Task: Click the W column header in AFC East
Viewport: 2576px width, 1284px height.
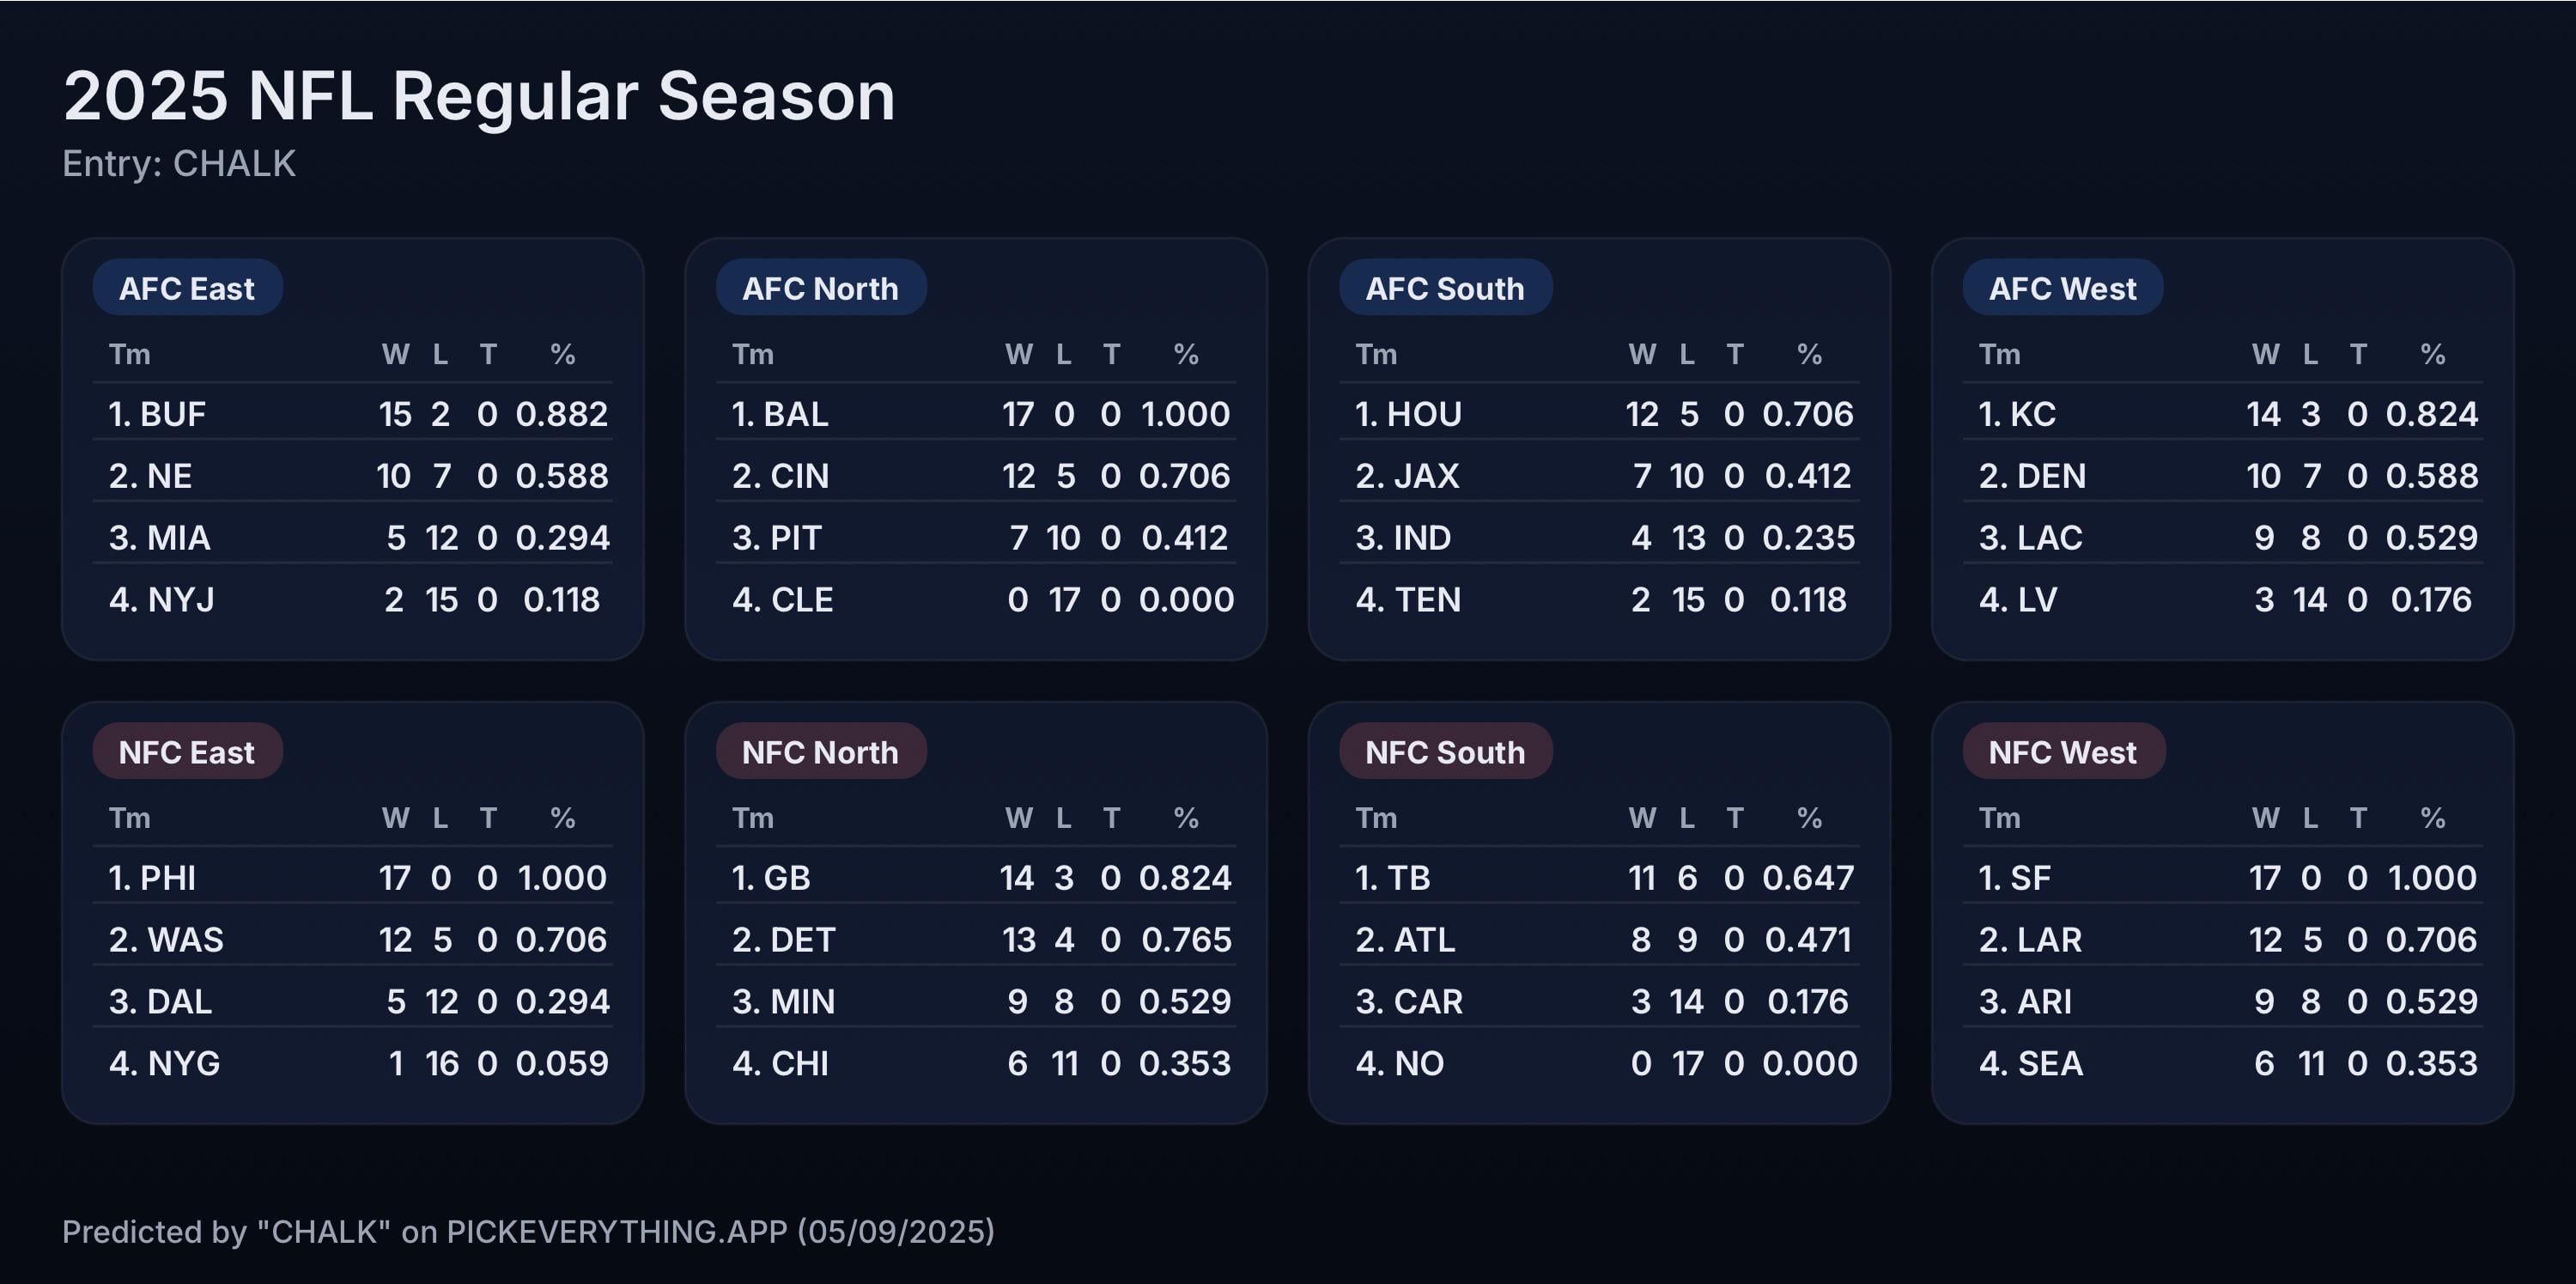Action: click(395, 354)
